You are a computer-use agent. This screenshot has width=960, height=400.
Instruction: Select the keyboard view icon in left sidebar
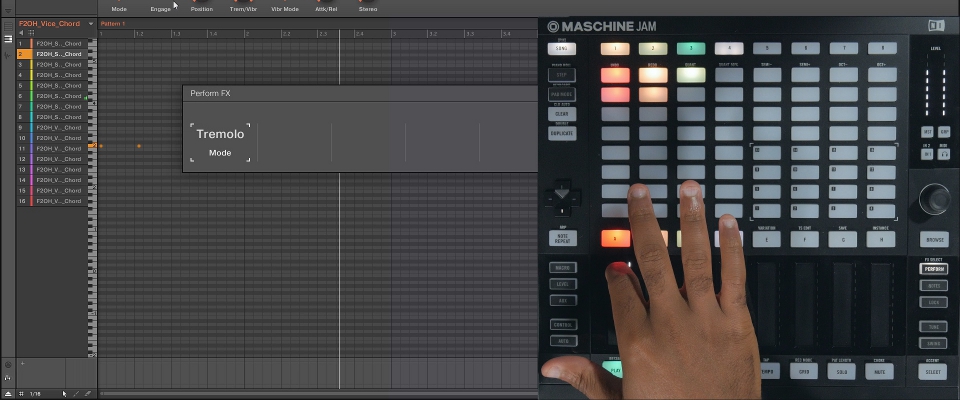pos(8,39)
